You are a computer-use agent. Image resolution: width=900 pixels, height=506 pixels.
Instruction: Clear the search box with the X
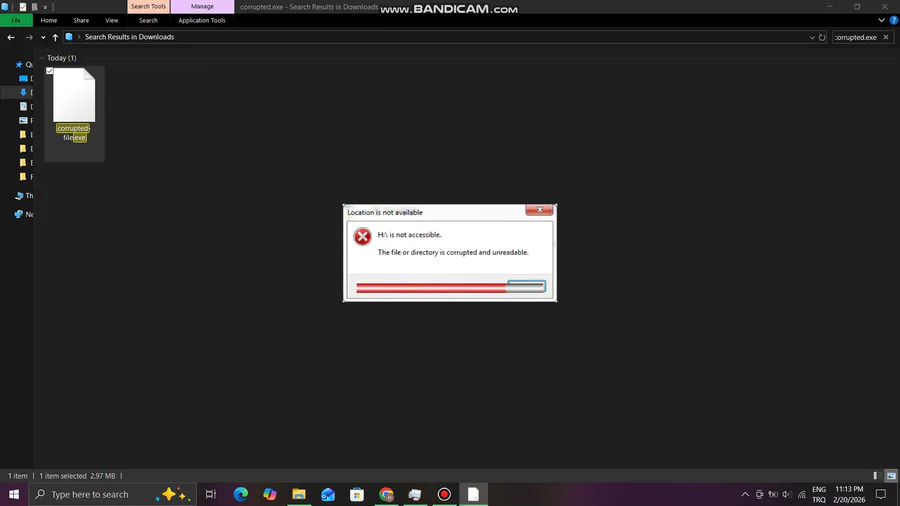point(886,37)
